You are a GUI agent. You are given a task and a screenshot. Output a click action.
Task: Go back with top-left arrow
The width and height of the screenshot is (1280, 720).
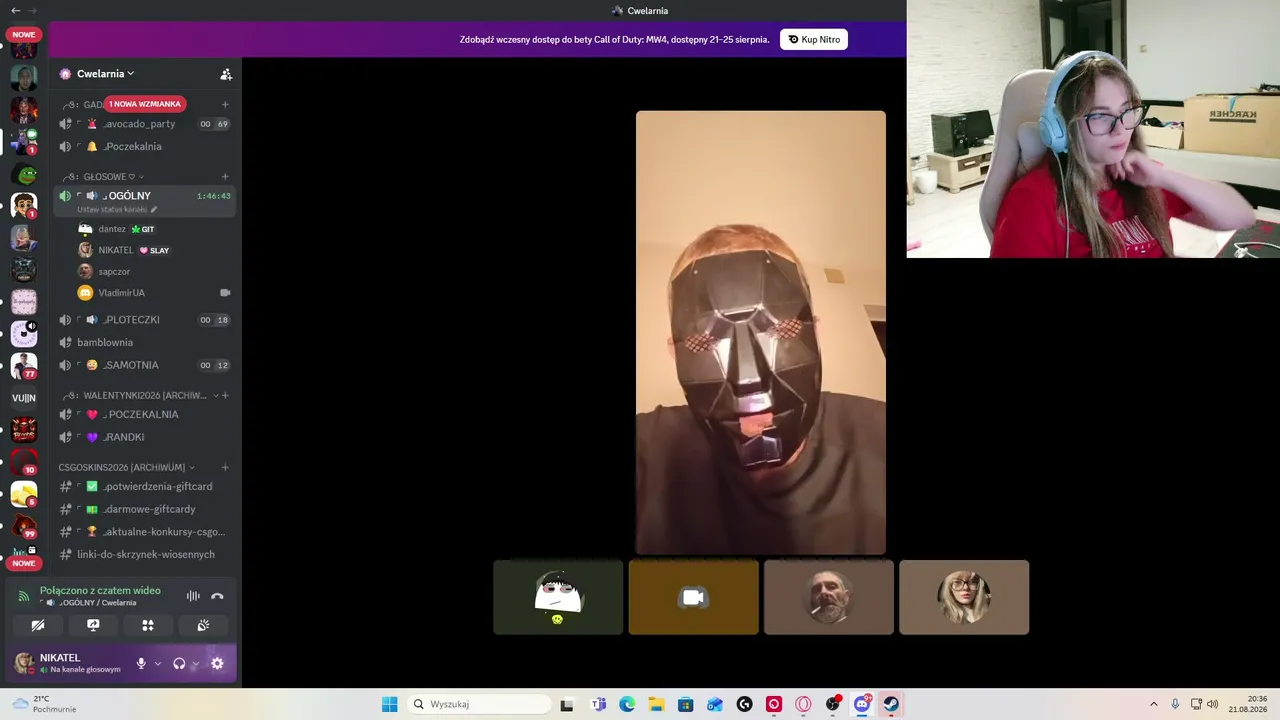pos(15,10)
